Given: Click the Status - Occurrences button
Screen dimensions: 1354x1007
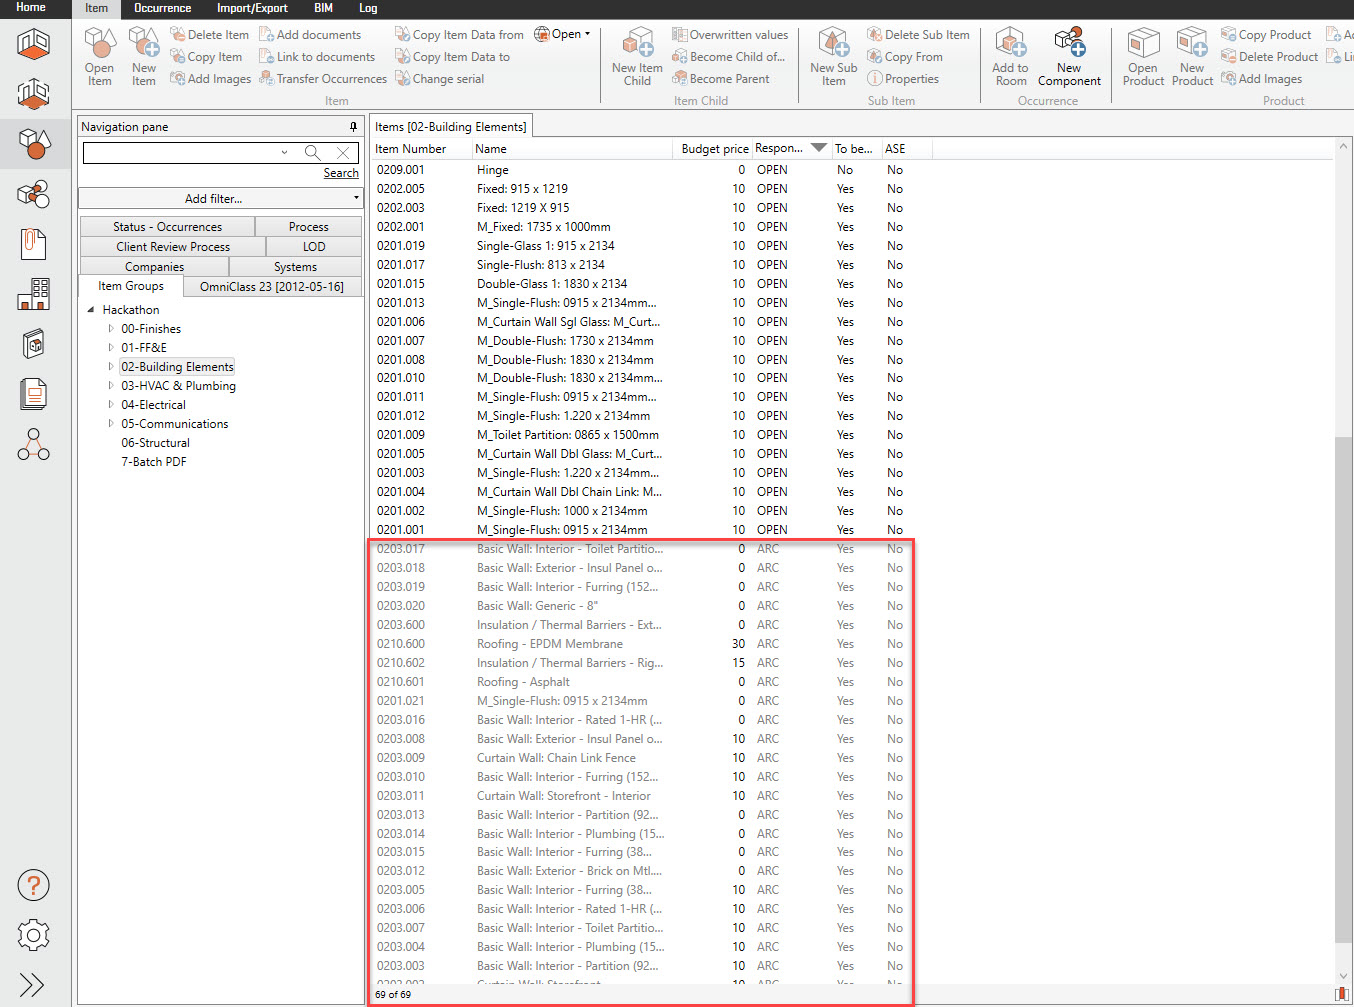Looking at the screenshot, I should click(167, 227).
